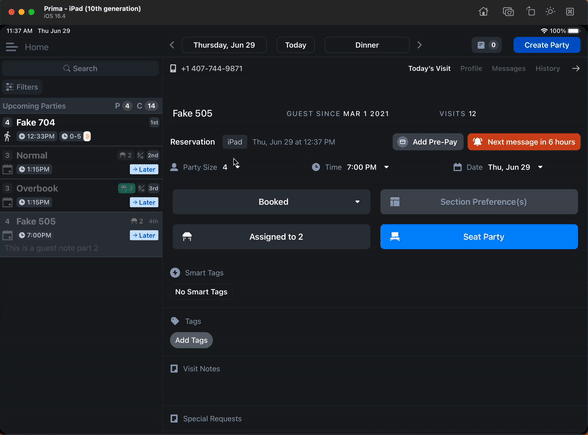The height and width of the screenshot is (435, 588).
Task: Click the Later badge on Normal
Action: (x=144, y=169)
